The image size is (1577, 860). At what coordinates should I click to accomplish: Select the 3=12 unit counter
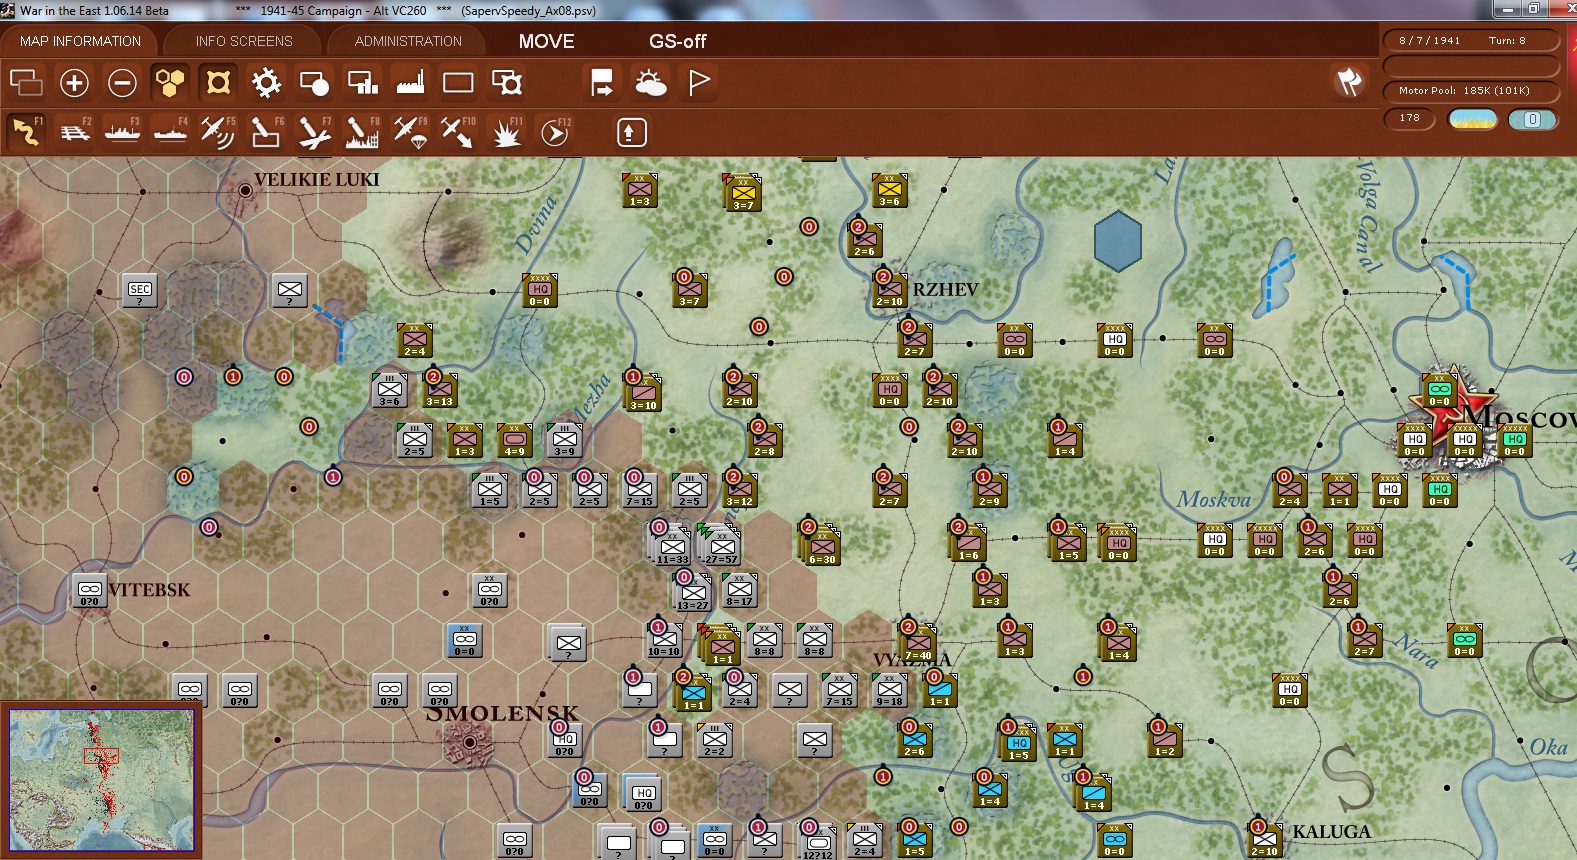(x=740, y=490)
